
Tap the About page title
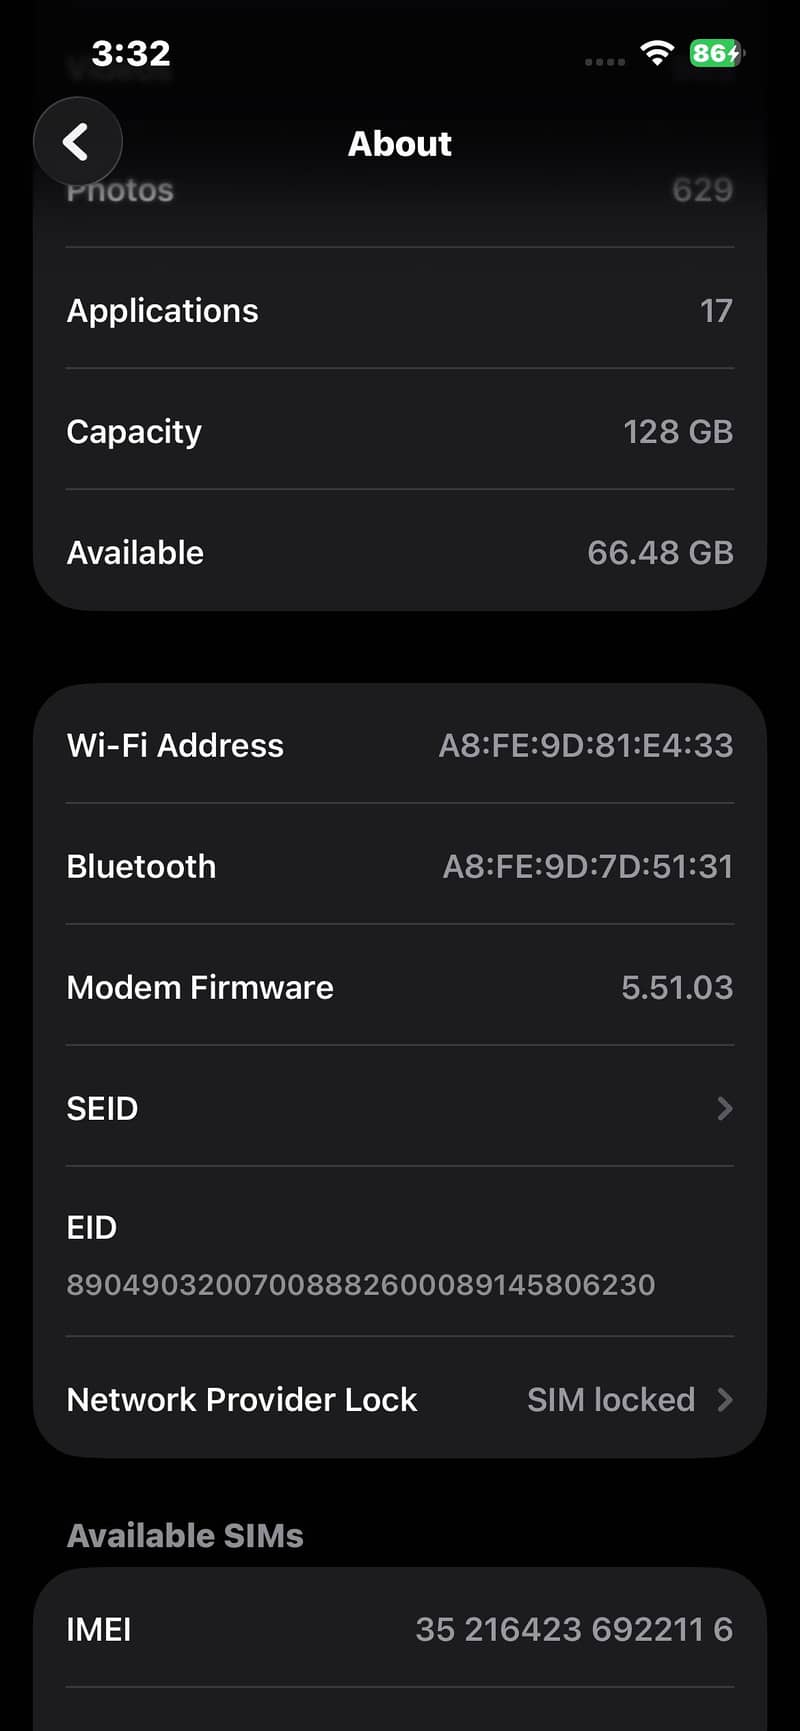pyautogui.click(x=399, y=143)
